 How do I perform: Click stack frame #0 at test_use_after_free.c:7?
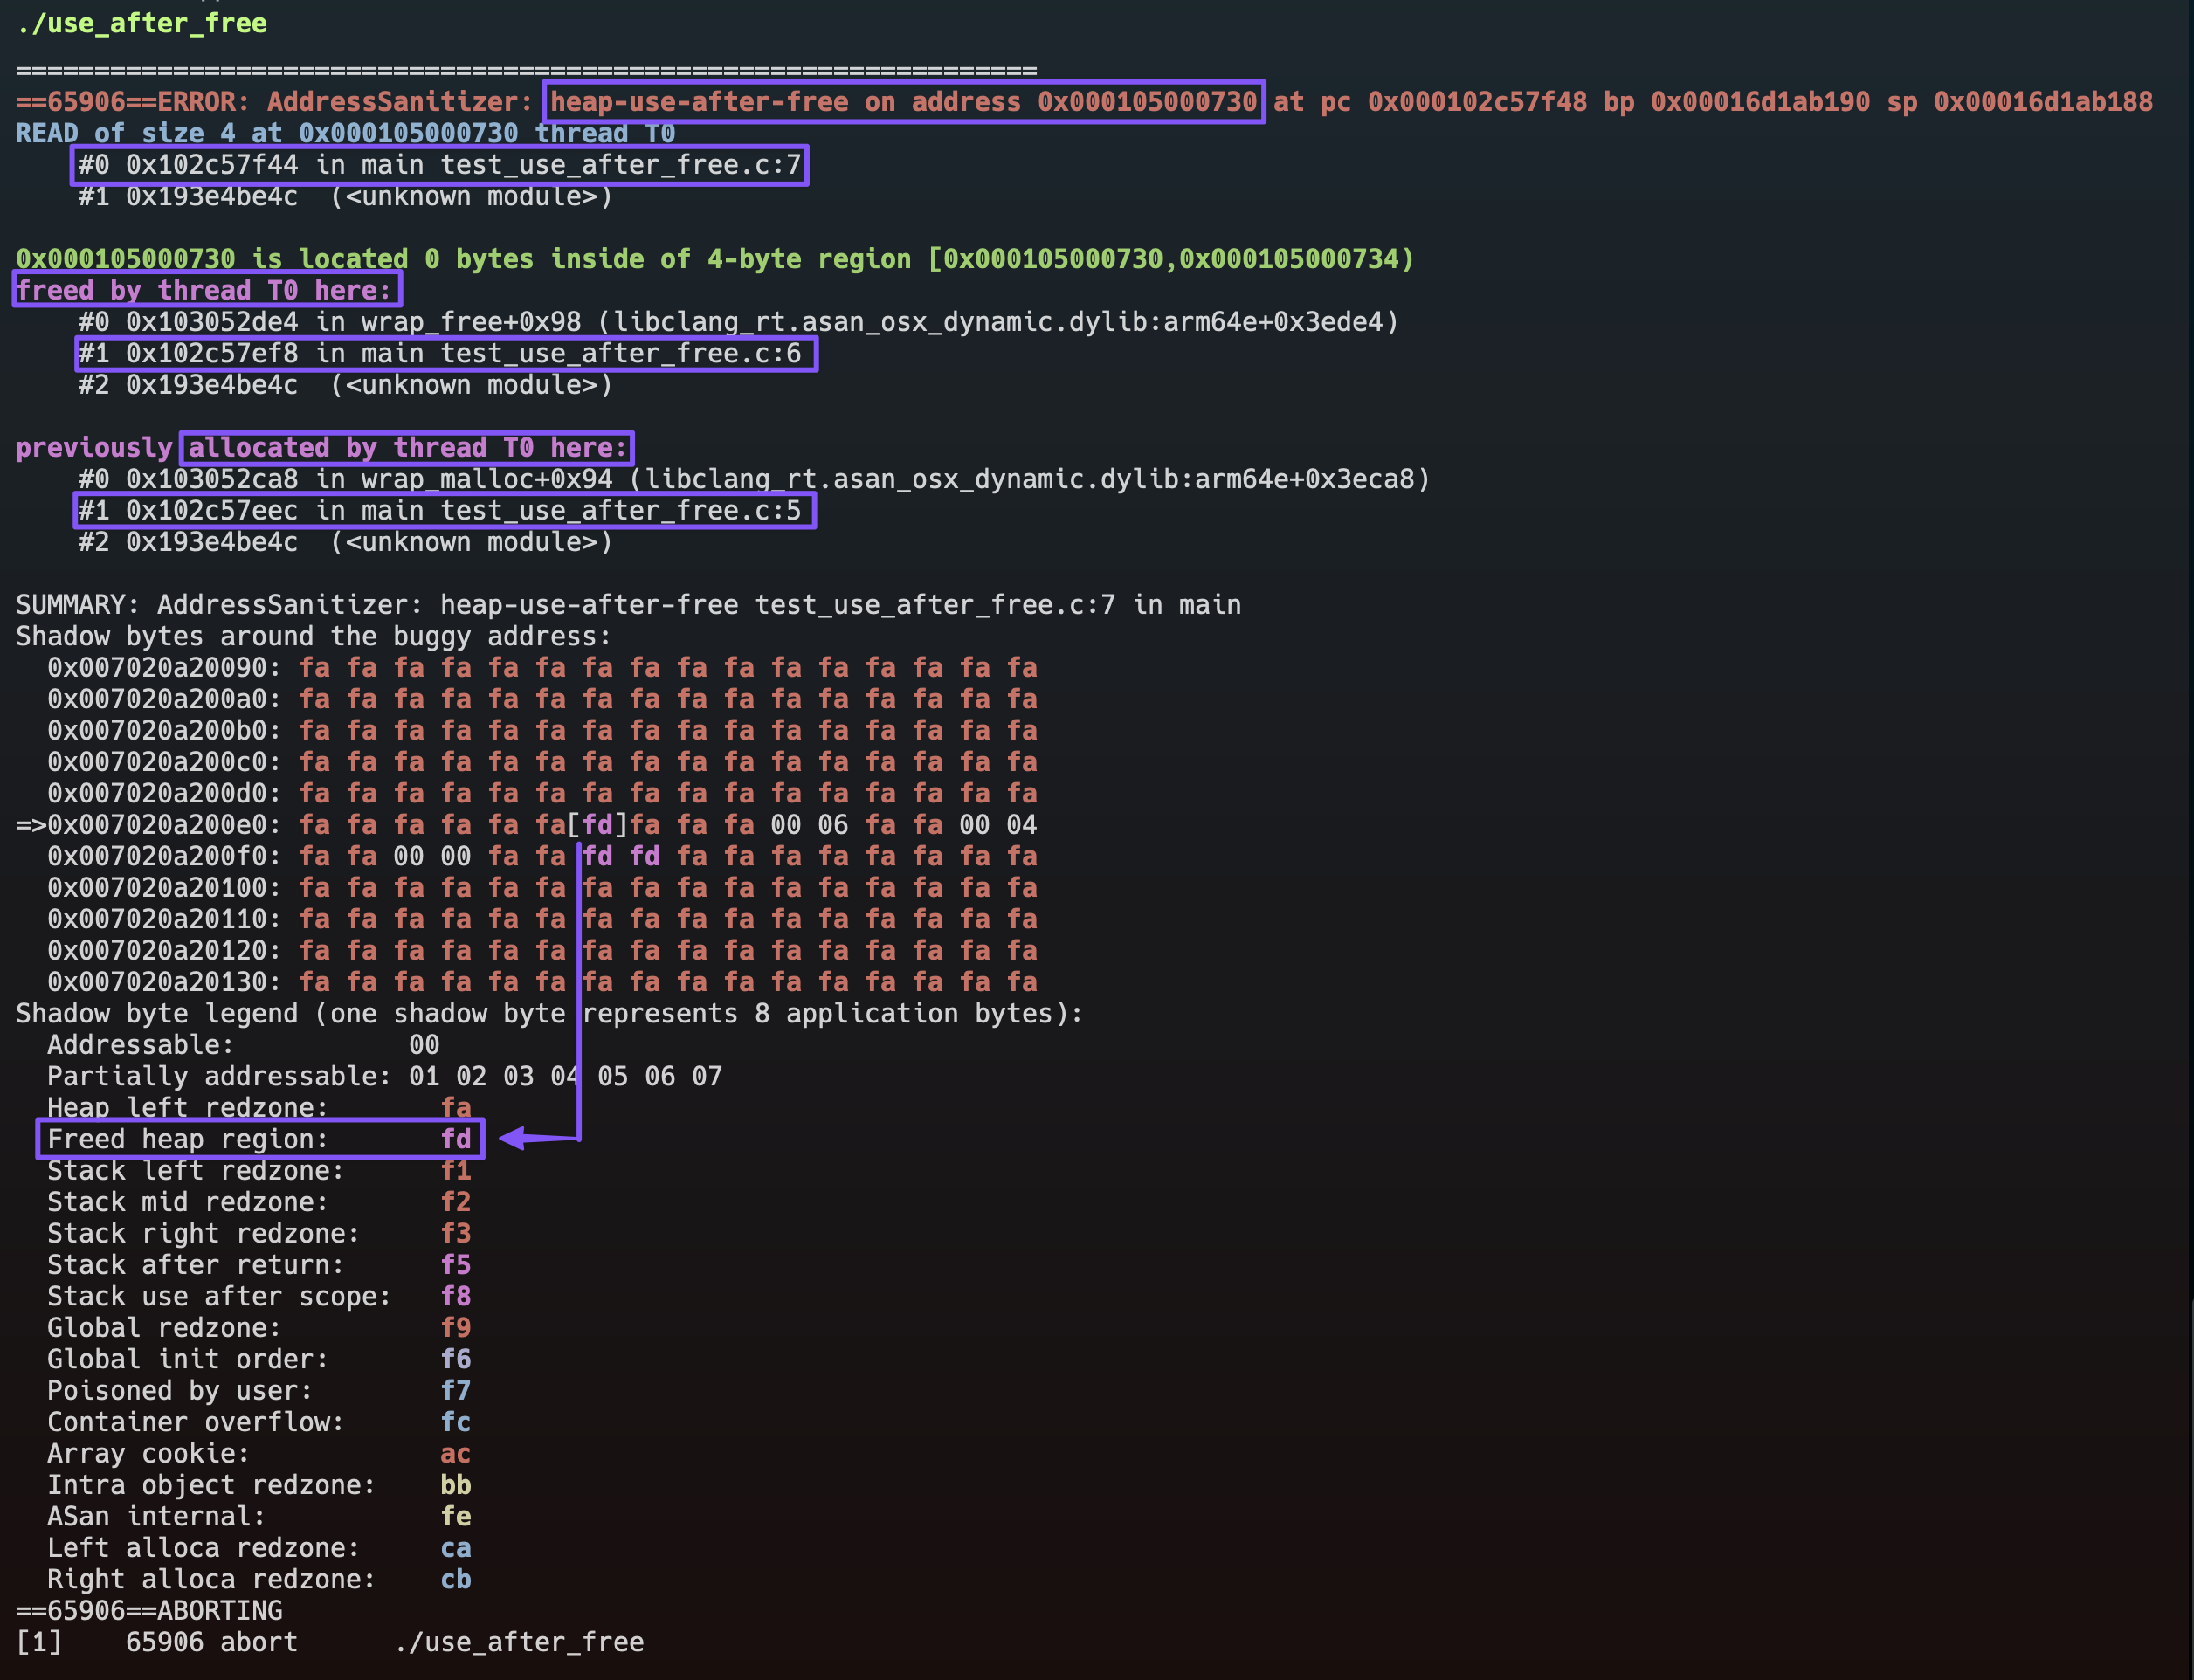439,165
